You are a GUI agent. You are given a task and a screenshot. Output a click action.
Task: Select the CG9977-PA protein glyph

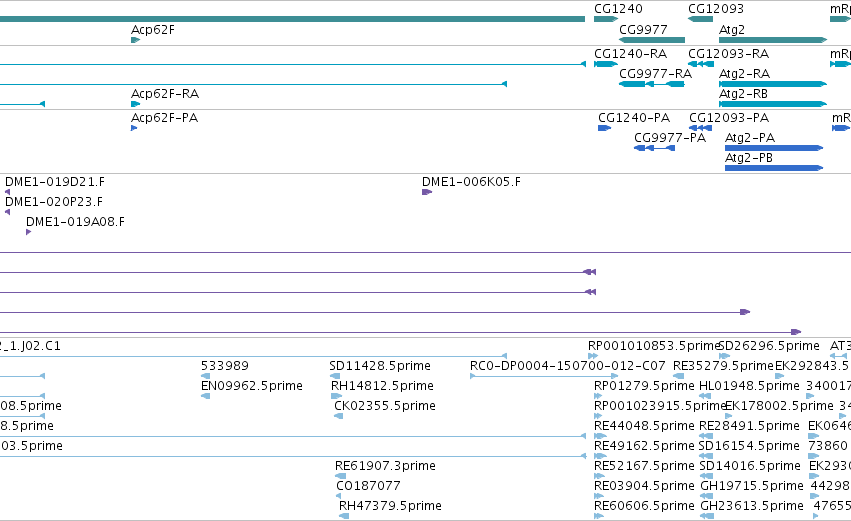tap(655, 148)
